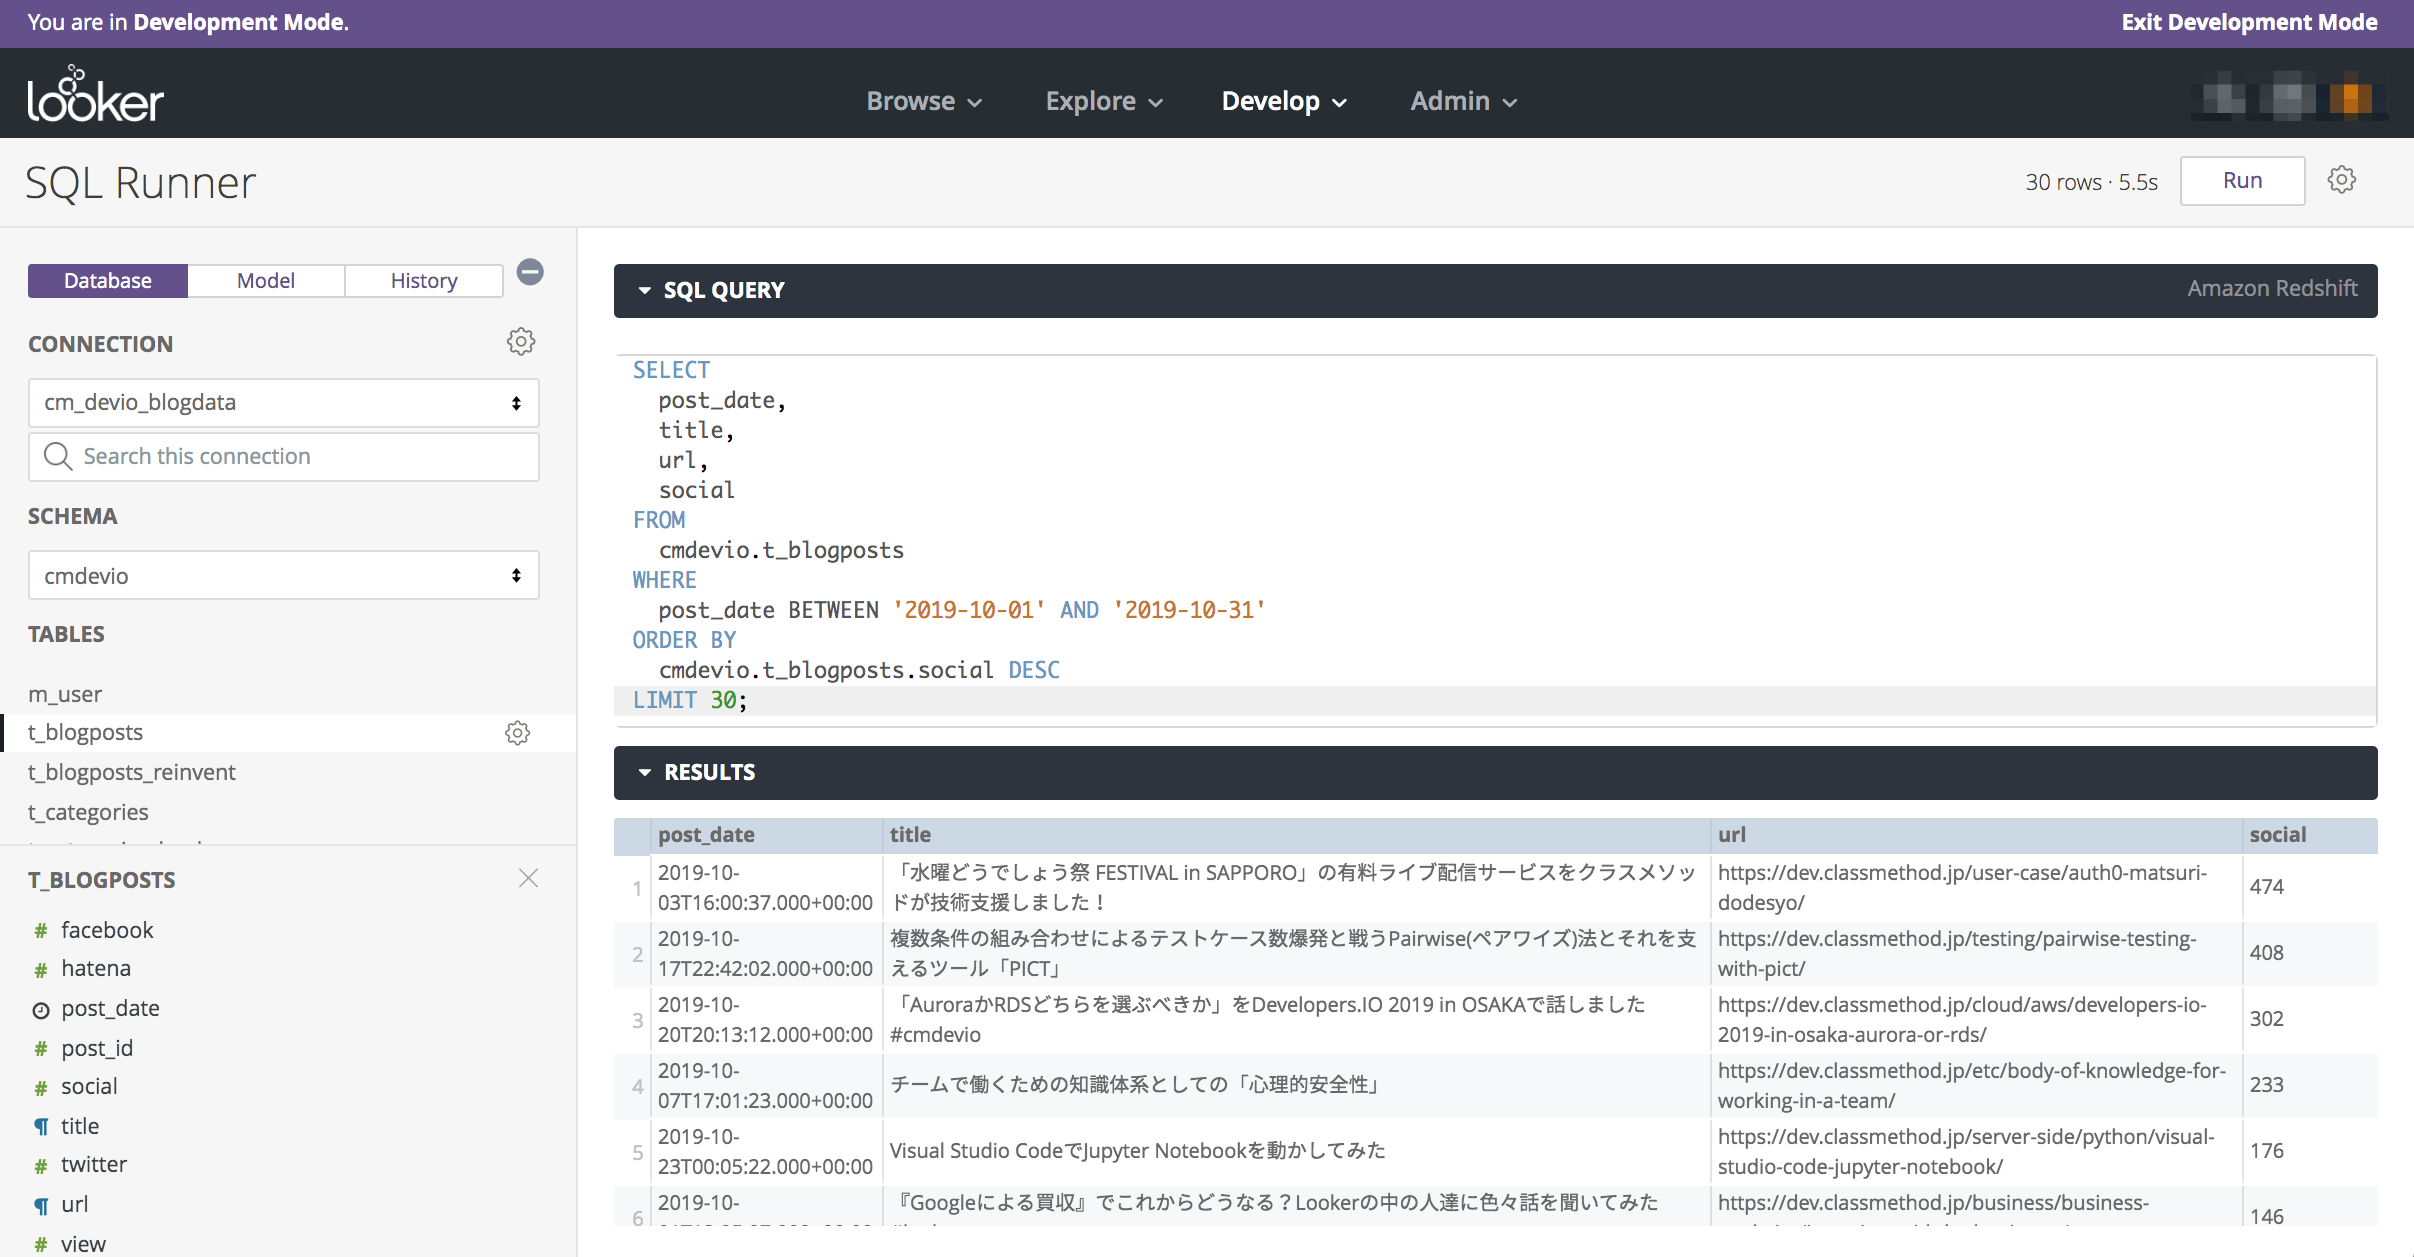The image size is (2414, 1257).
Task: Close the T_BLOGPOSTS field panel
Action: (x=528, y=878)
